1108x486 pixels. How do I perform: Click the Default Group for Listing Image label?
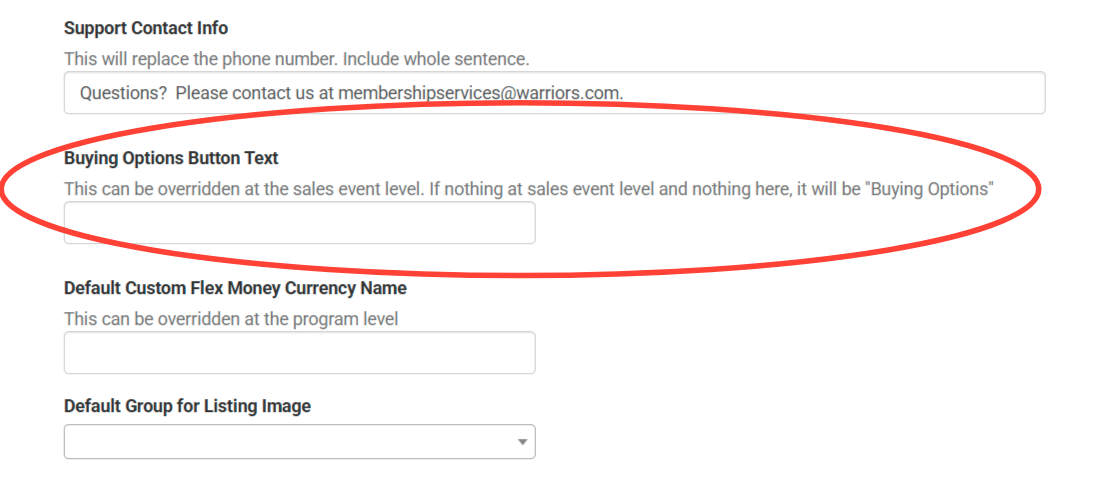pos(187,406)
